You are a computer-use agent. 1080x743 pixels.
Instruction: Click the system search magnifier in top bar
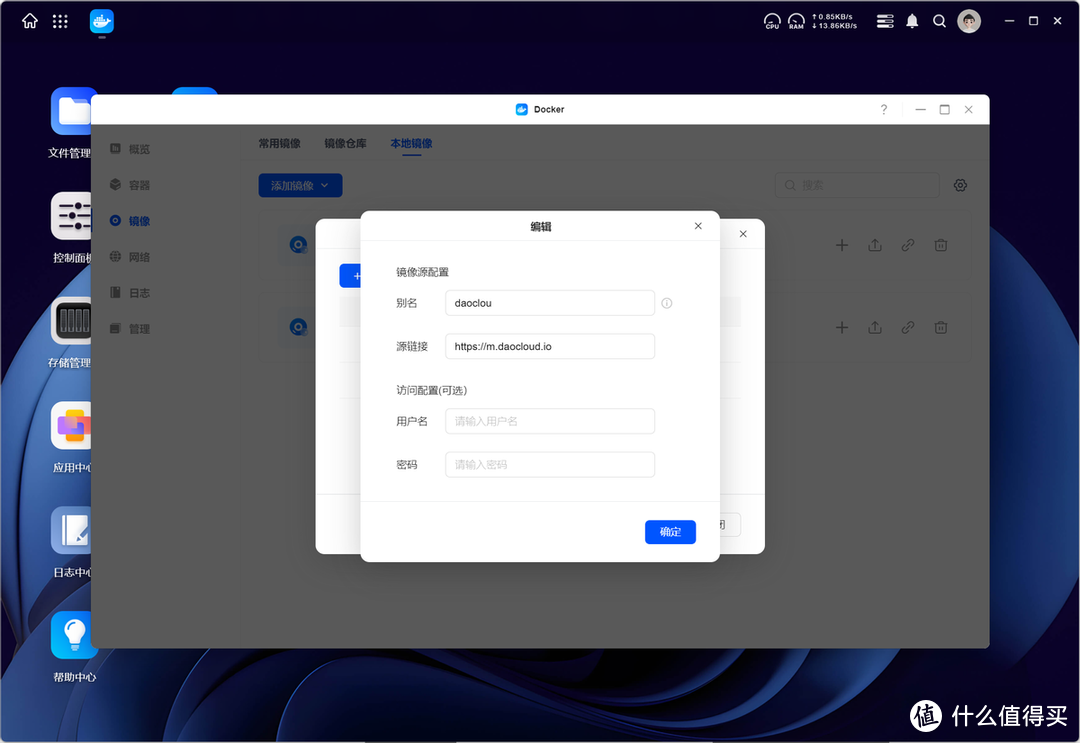click(x=939, y=20)
